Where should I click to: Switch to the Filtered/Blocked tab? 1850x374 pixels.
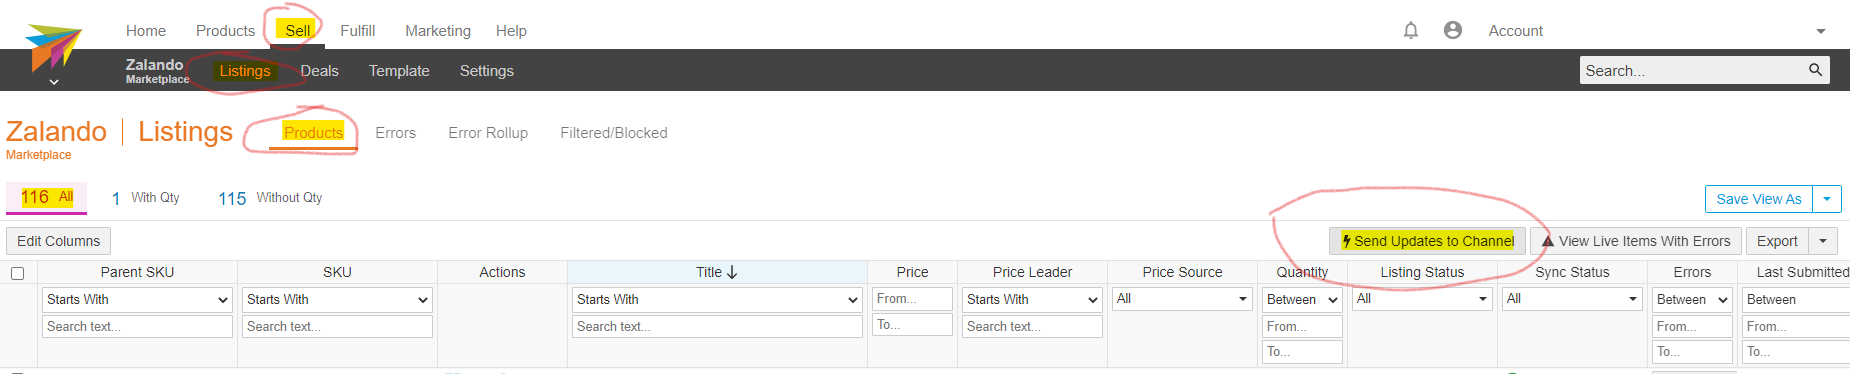[614, 133]
